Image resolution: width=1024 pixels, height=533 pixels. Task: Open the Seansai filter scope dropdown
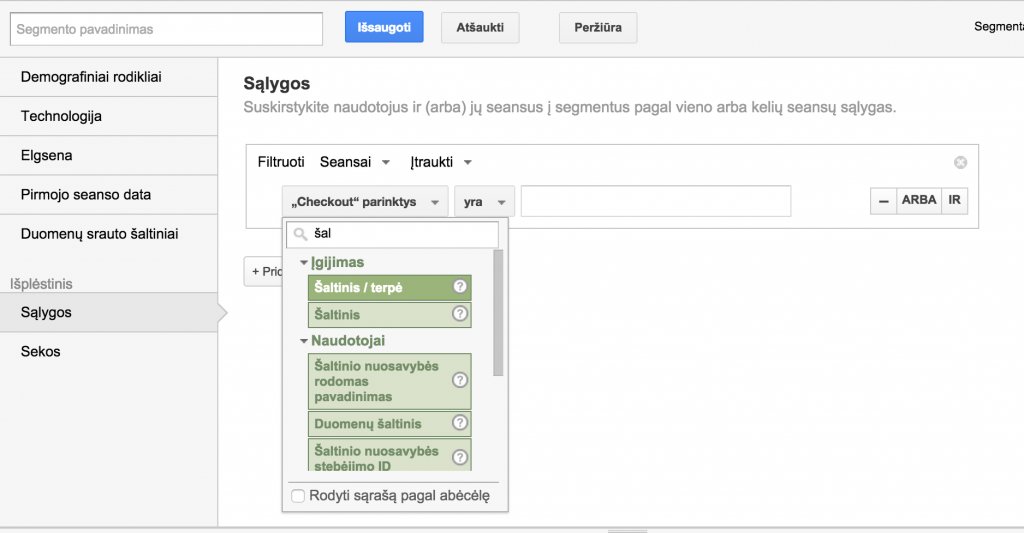354,162
